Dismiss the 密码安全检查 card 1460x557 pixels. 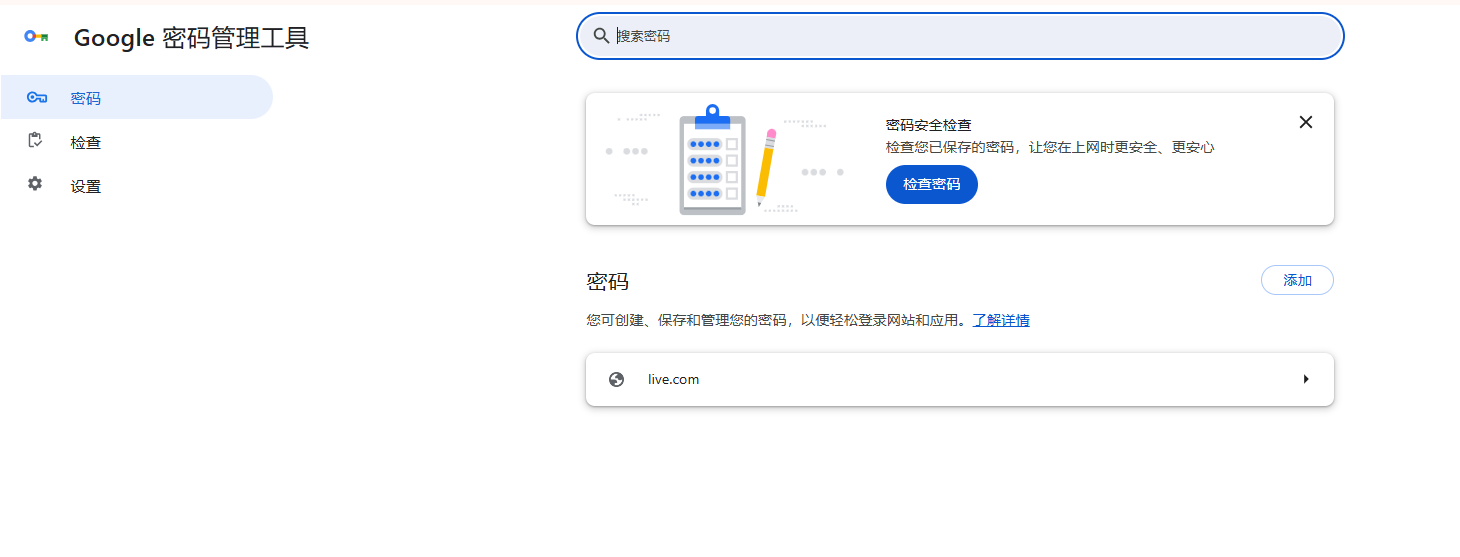pos(1305,122)
